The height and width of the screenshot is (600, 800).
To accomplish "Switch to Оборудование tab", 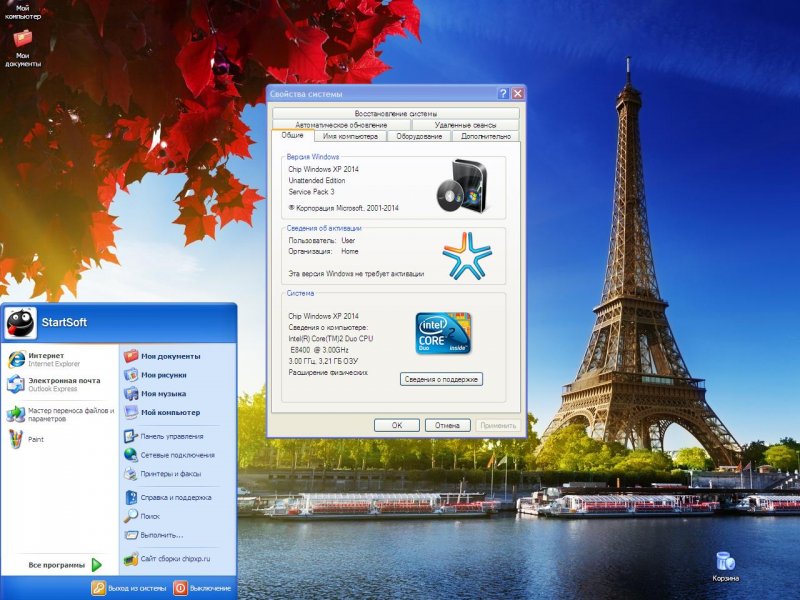I will [x=419, y=136].
